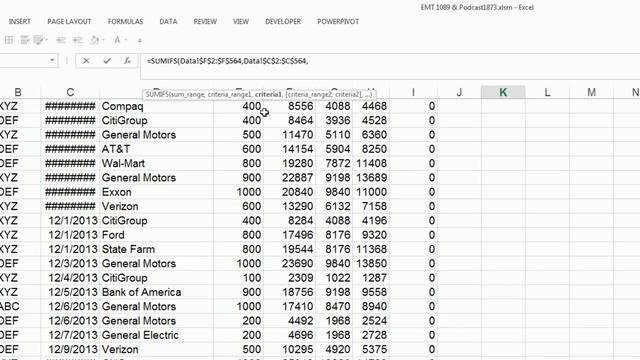Click the 12/3/2013 date cell
The height and width of the screenshot is (360, 640).
click(70, 263)
